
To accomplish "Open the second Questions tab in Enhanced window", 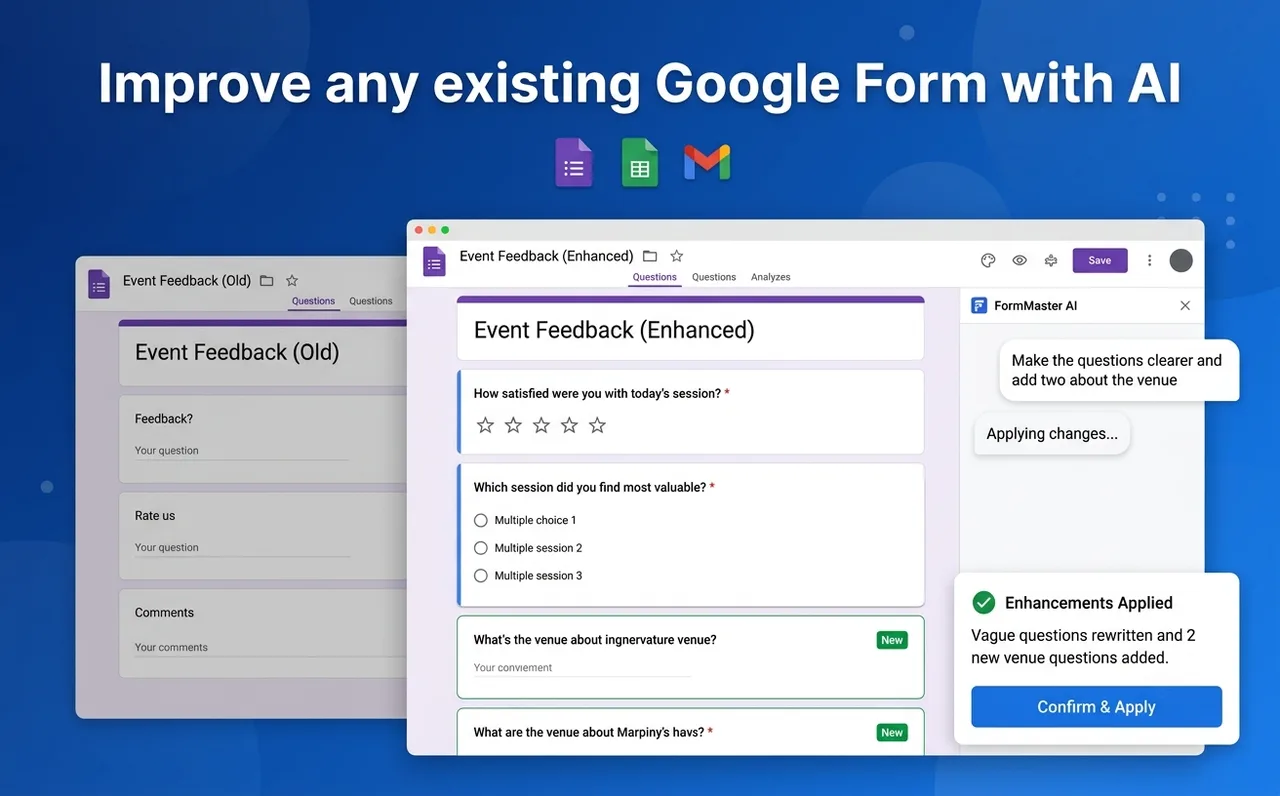I will click(x=714, y=277).
